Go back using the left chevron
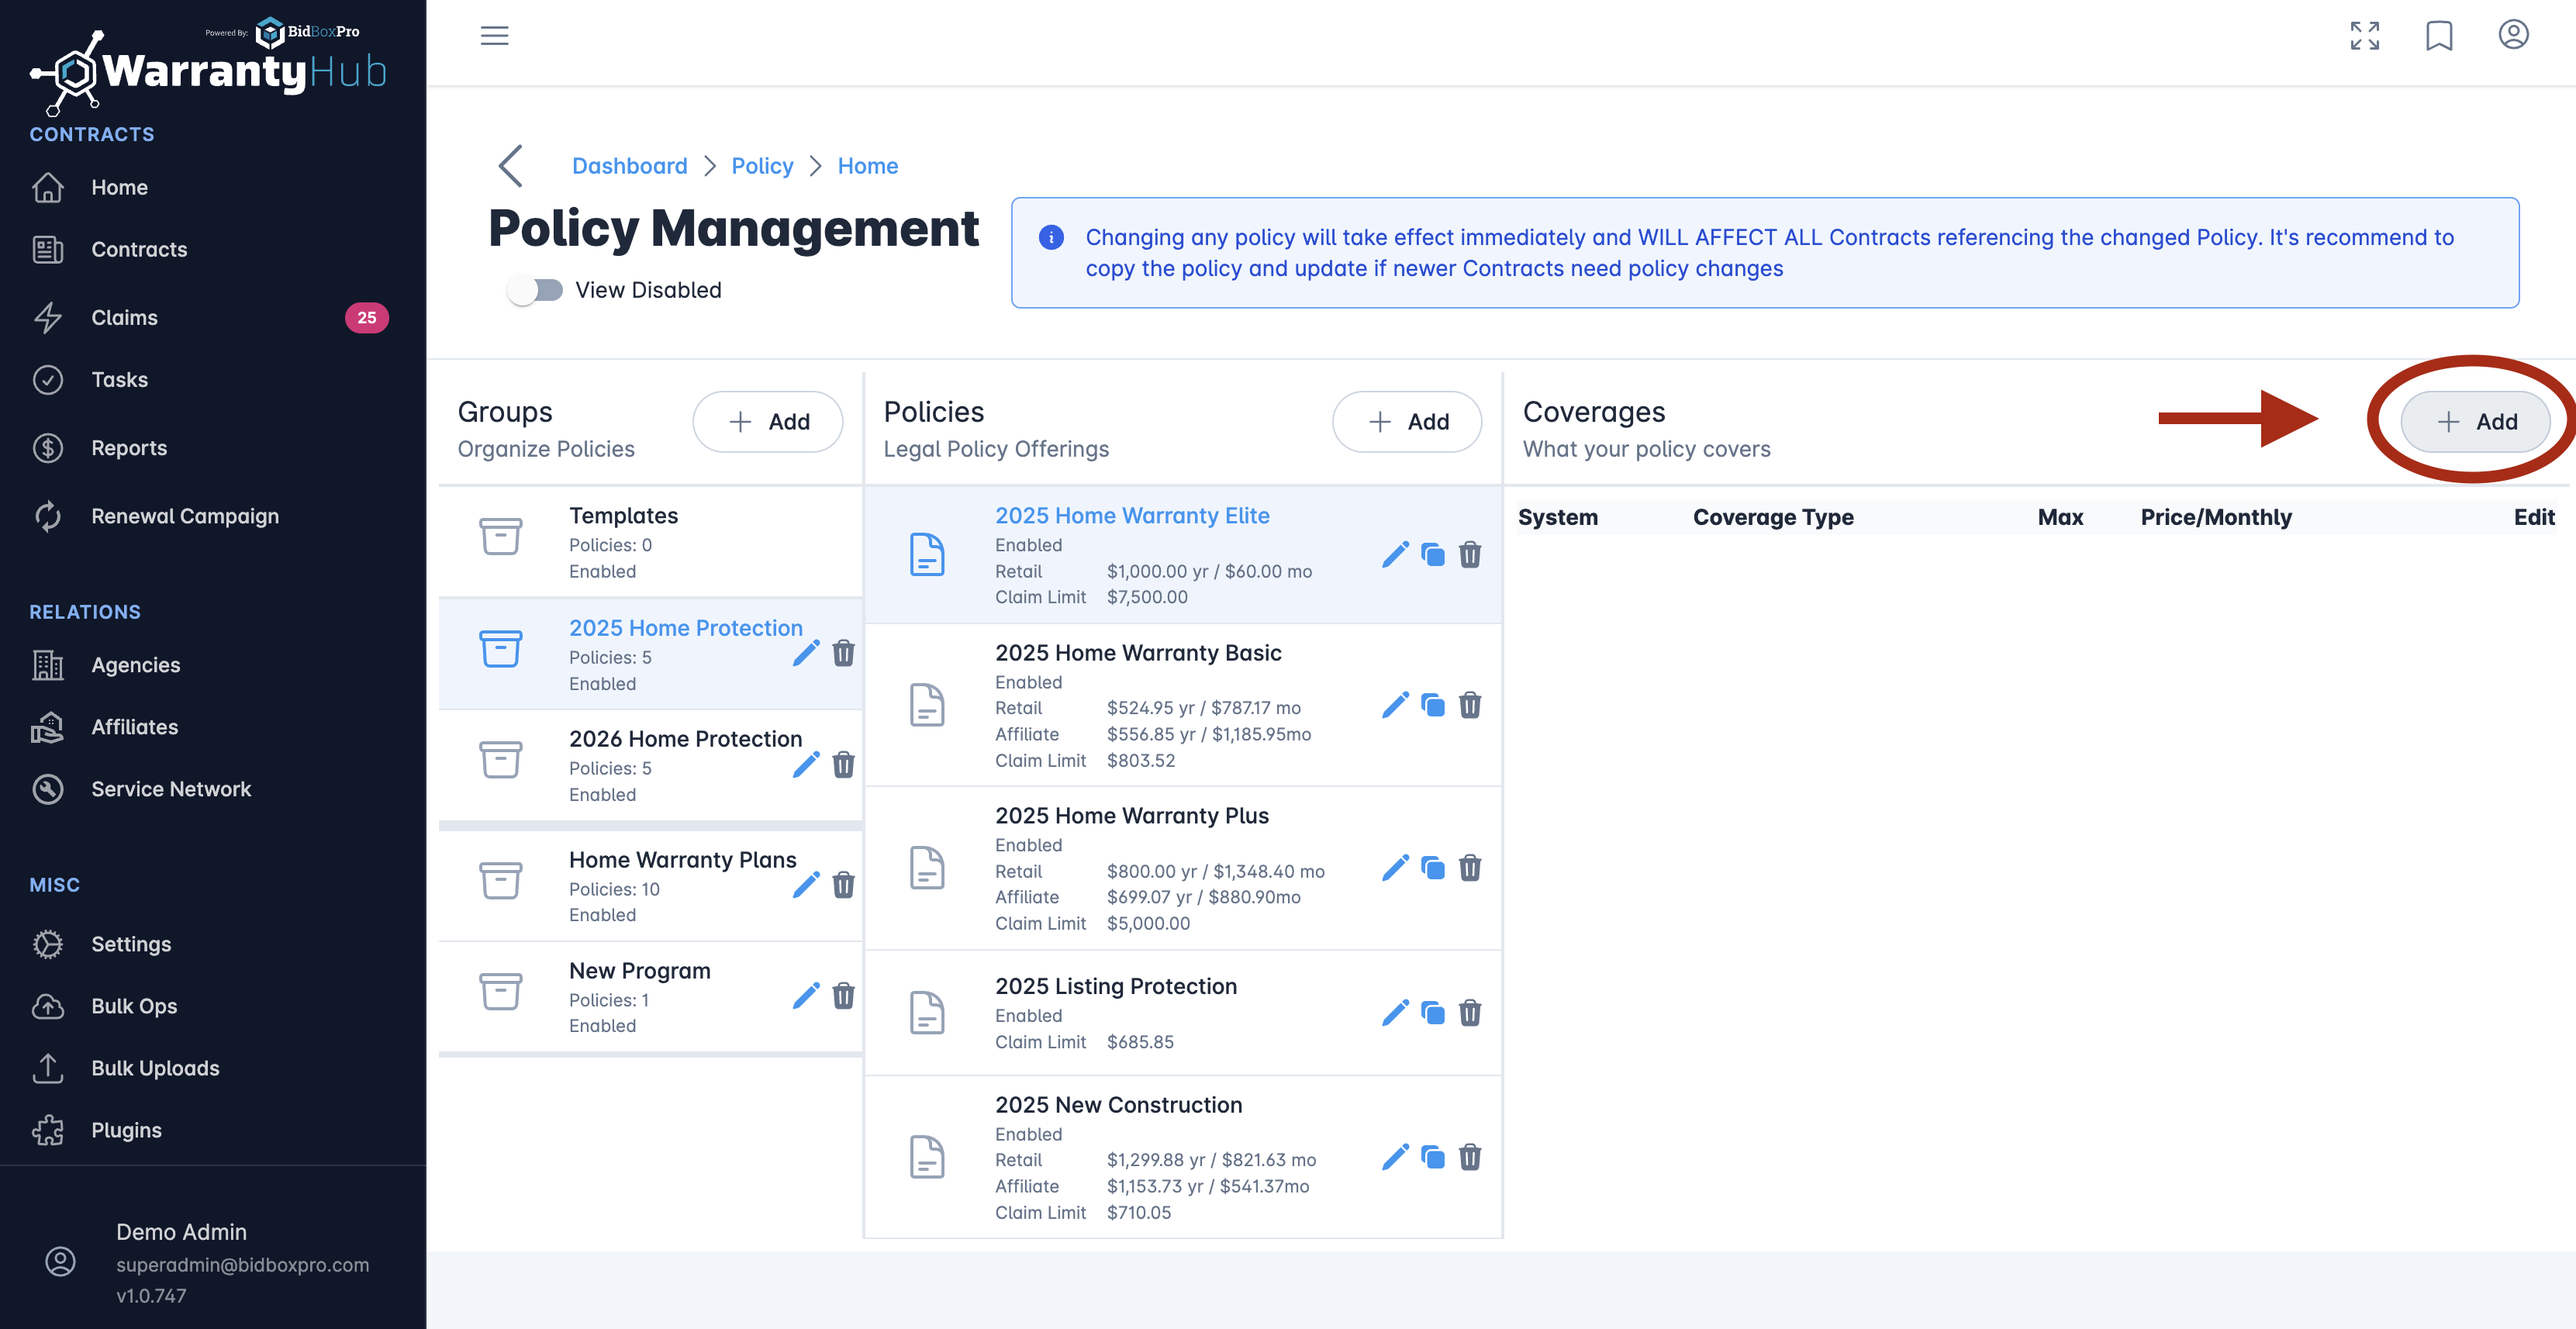This screenshot has height=1329, width=2576. click(x=511, y=166)
